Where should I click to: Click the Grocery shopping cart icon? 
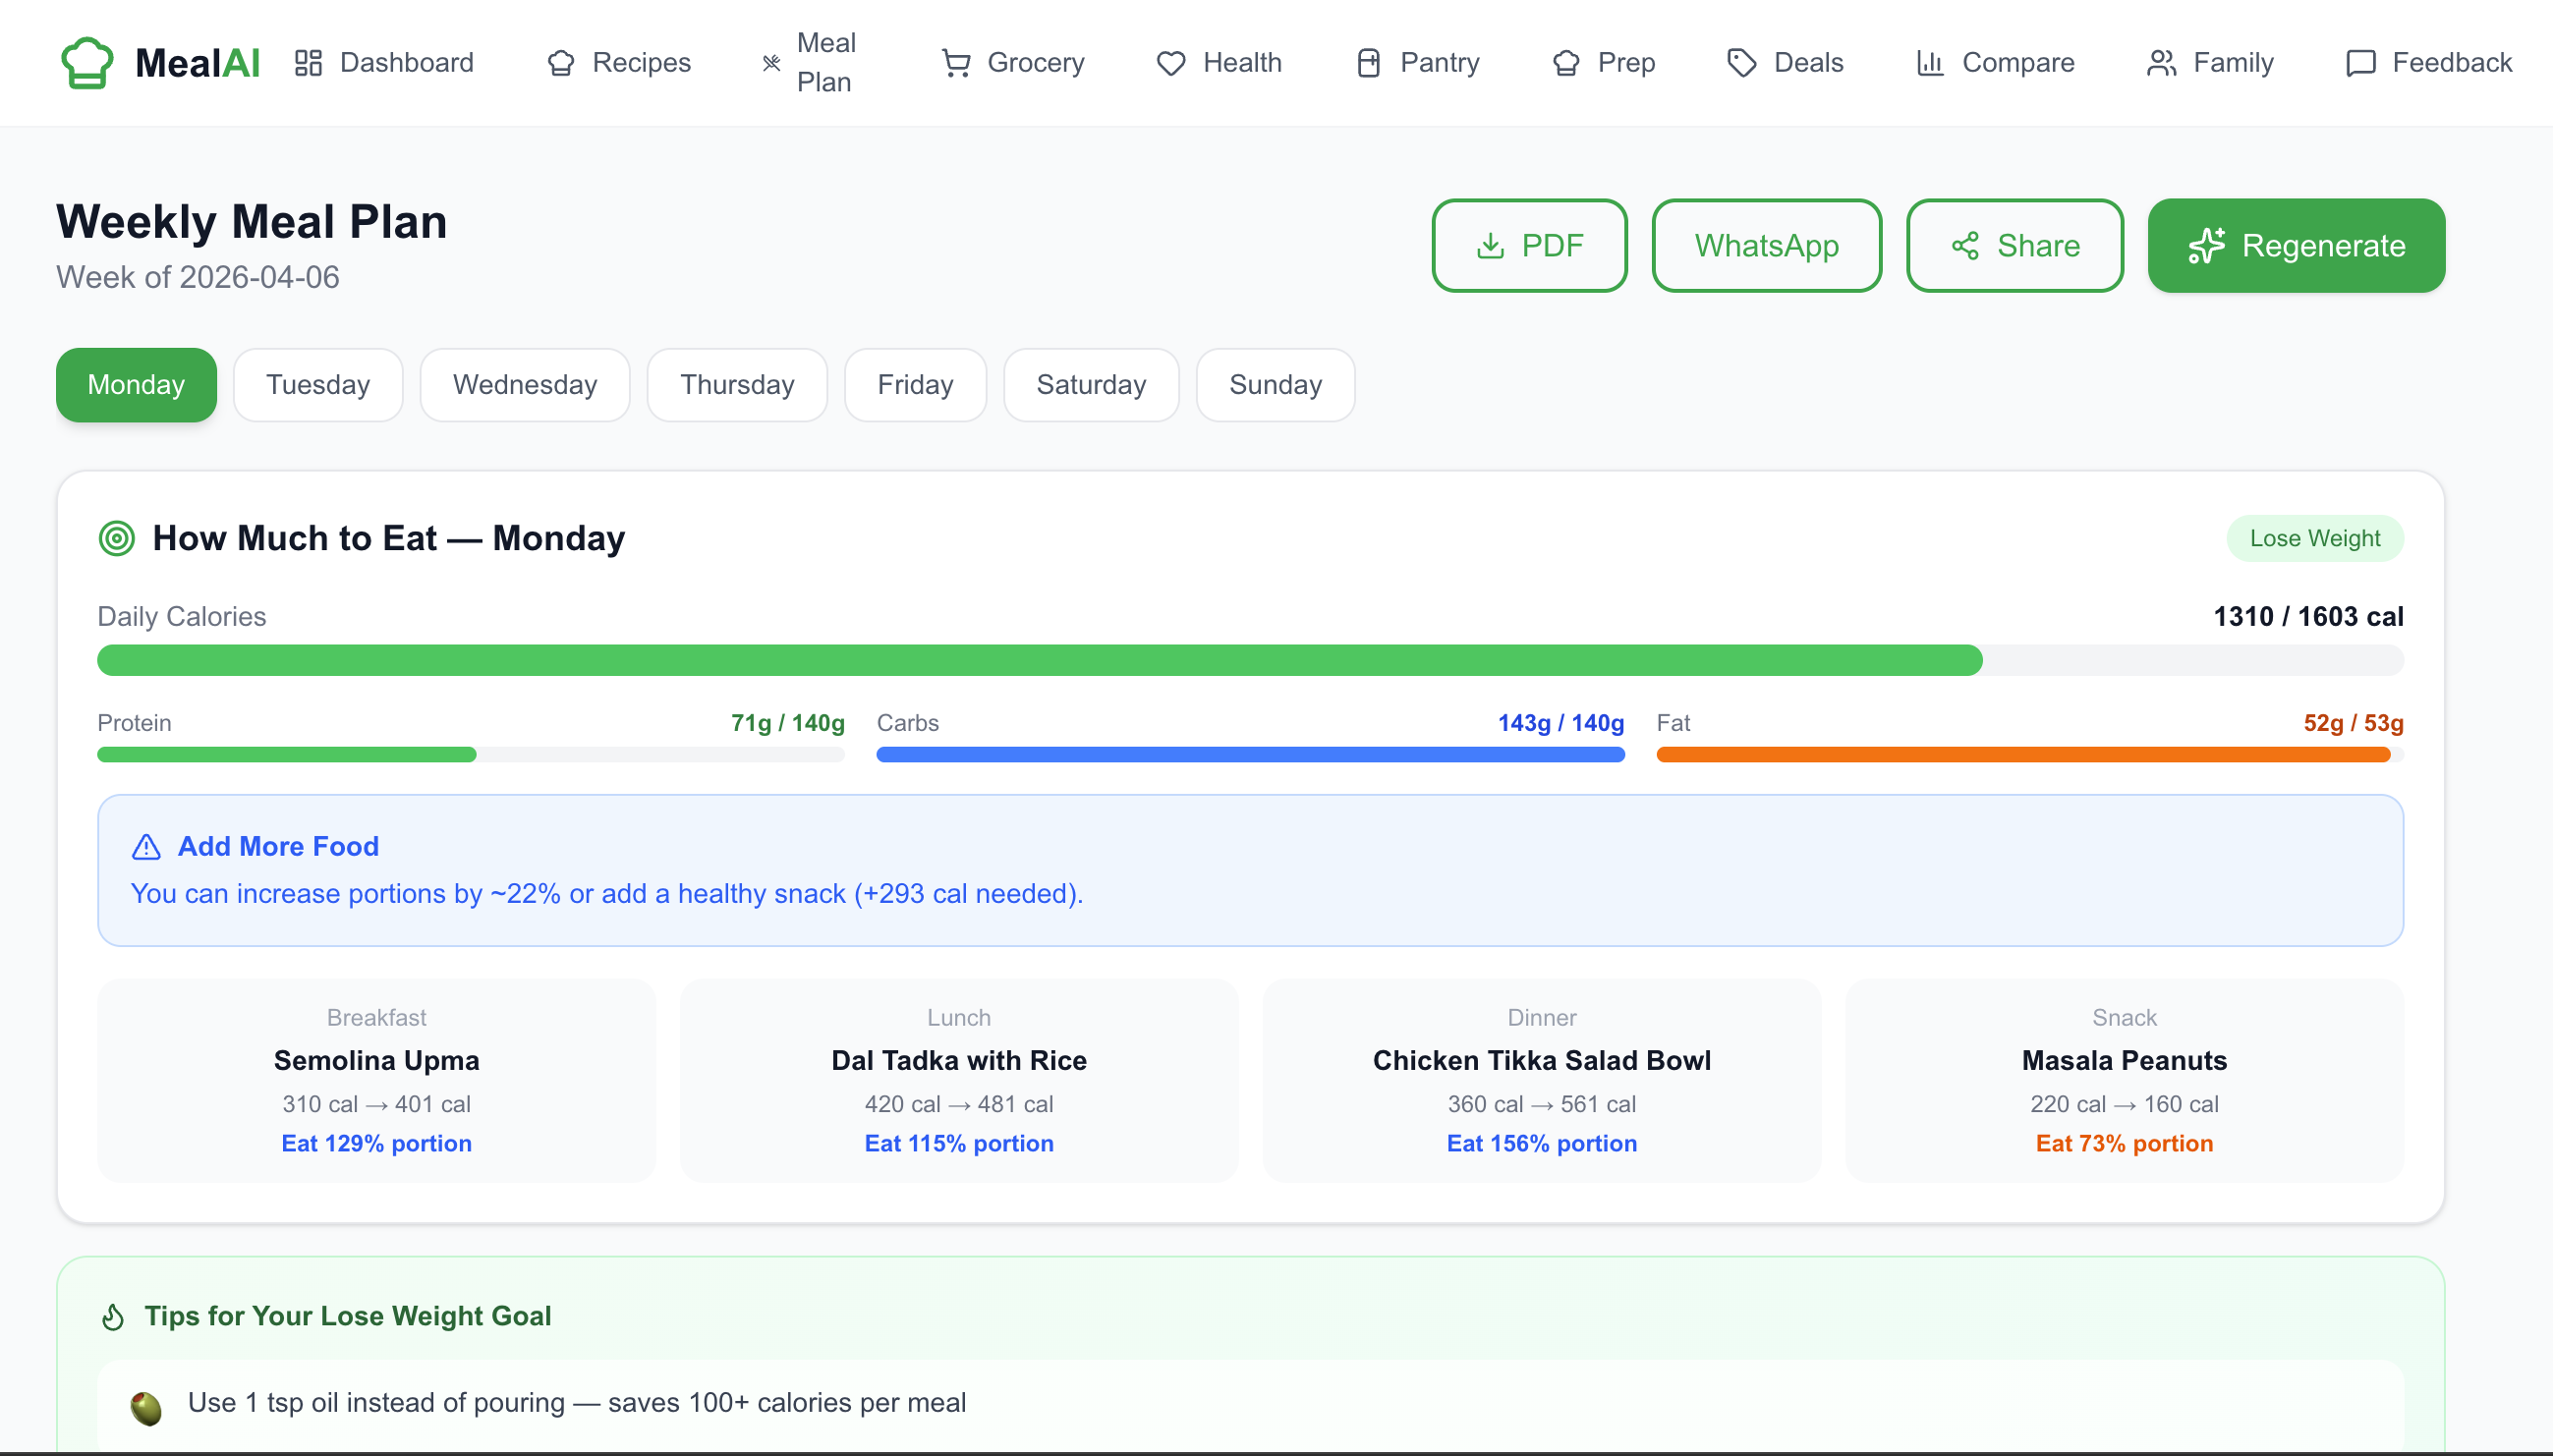(x=956, y=63)
